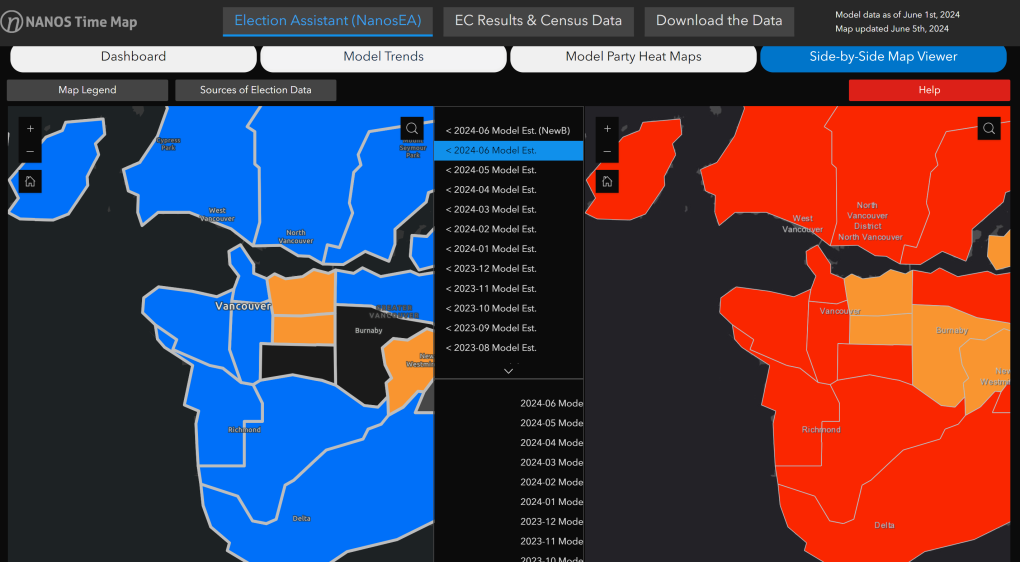Reset right map to home view
This screenshot has width=1020, height=562.
click(x=607, y=181)
